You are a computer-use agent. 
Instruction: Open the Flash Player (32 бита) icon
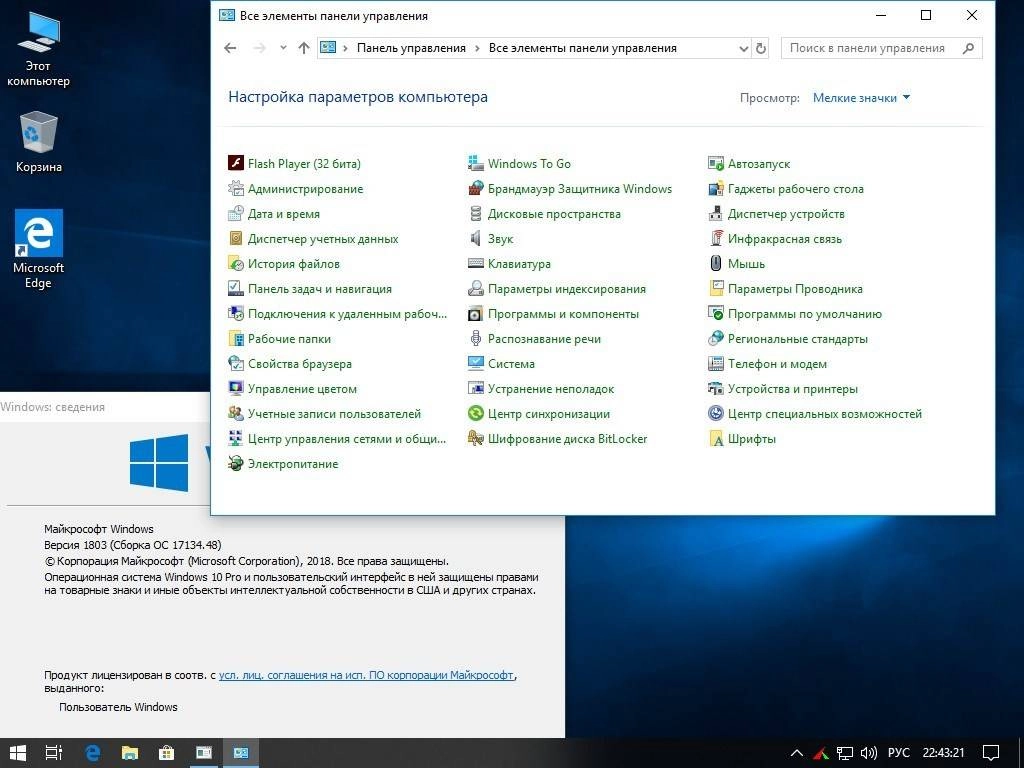[236, 163]
